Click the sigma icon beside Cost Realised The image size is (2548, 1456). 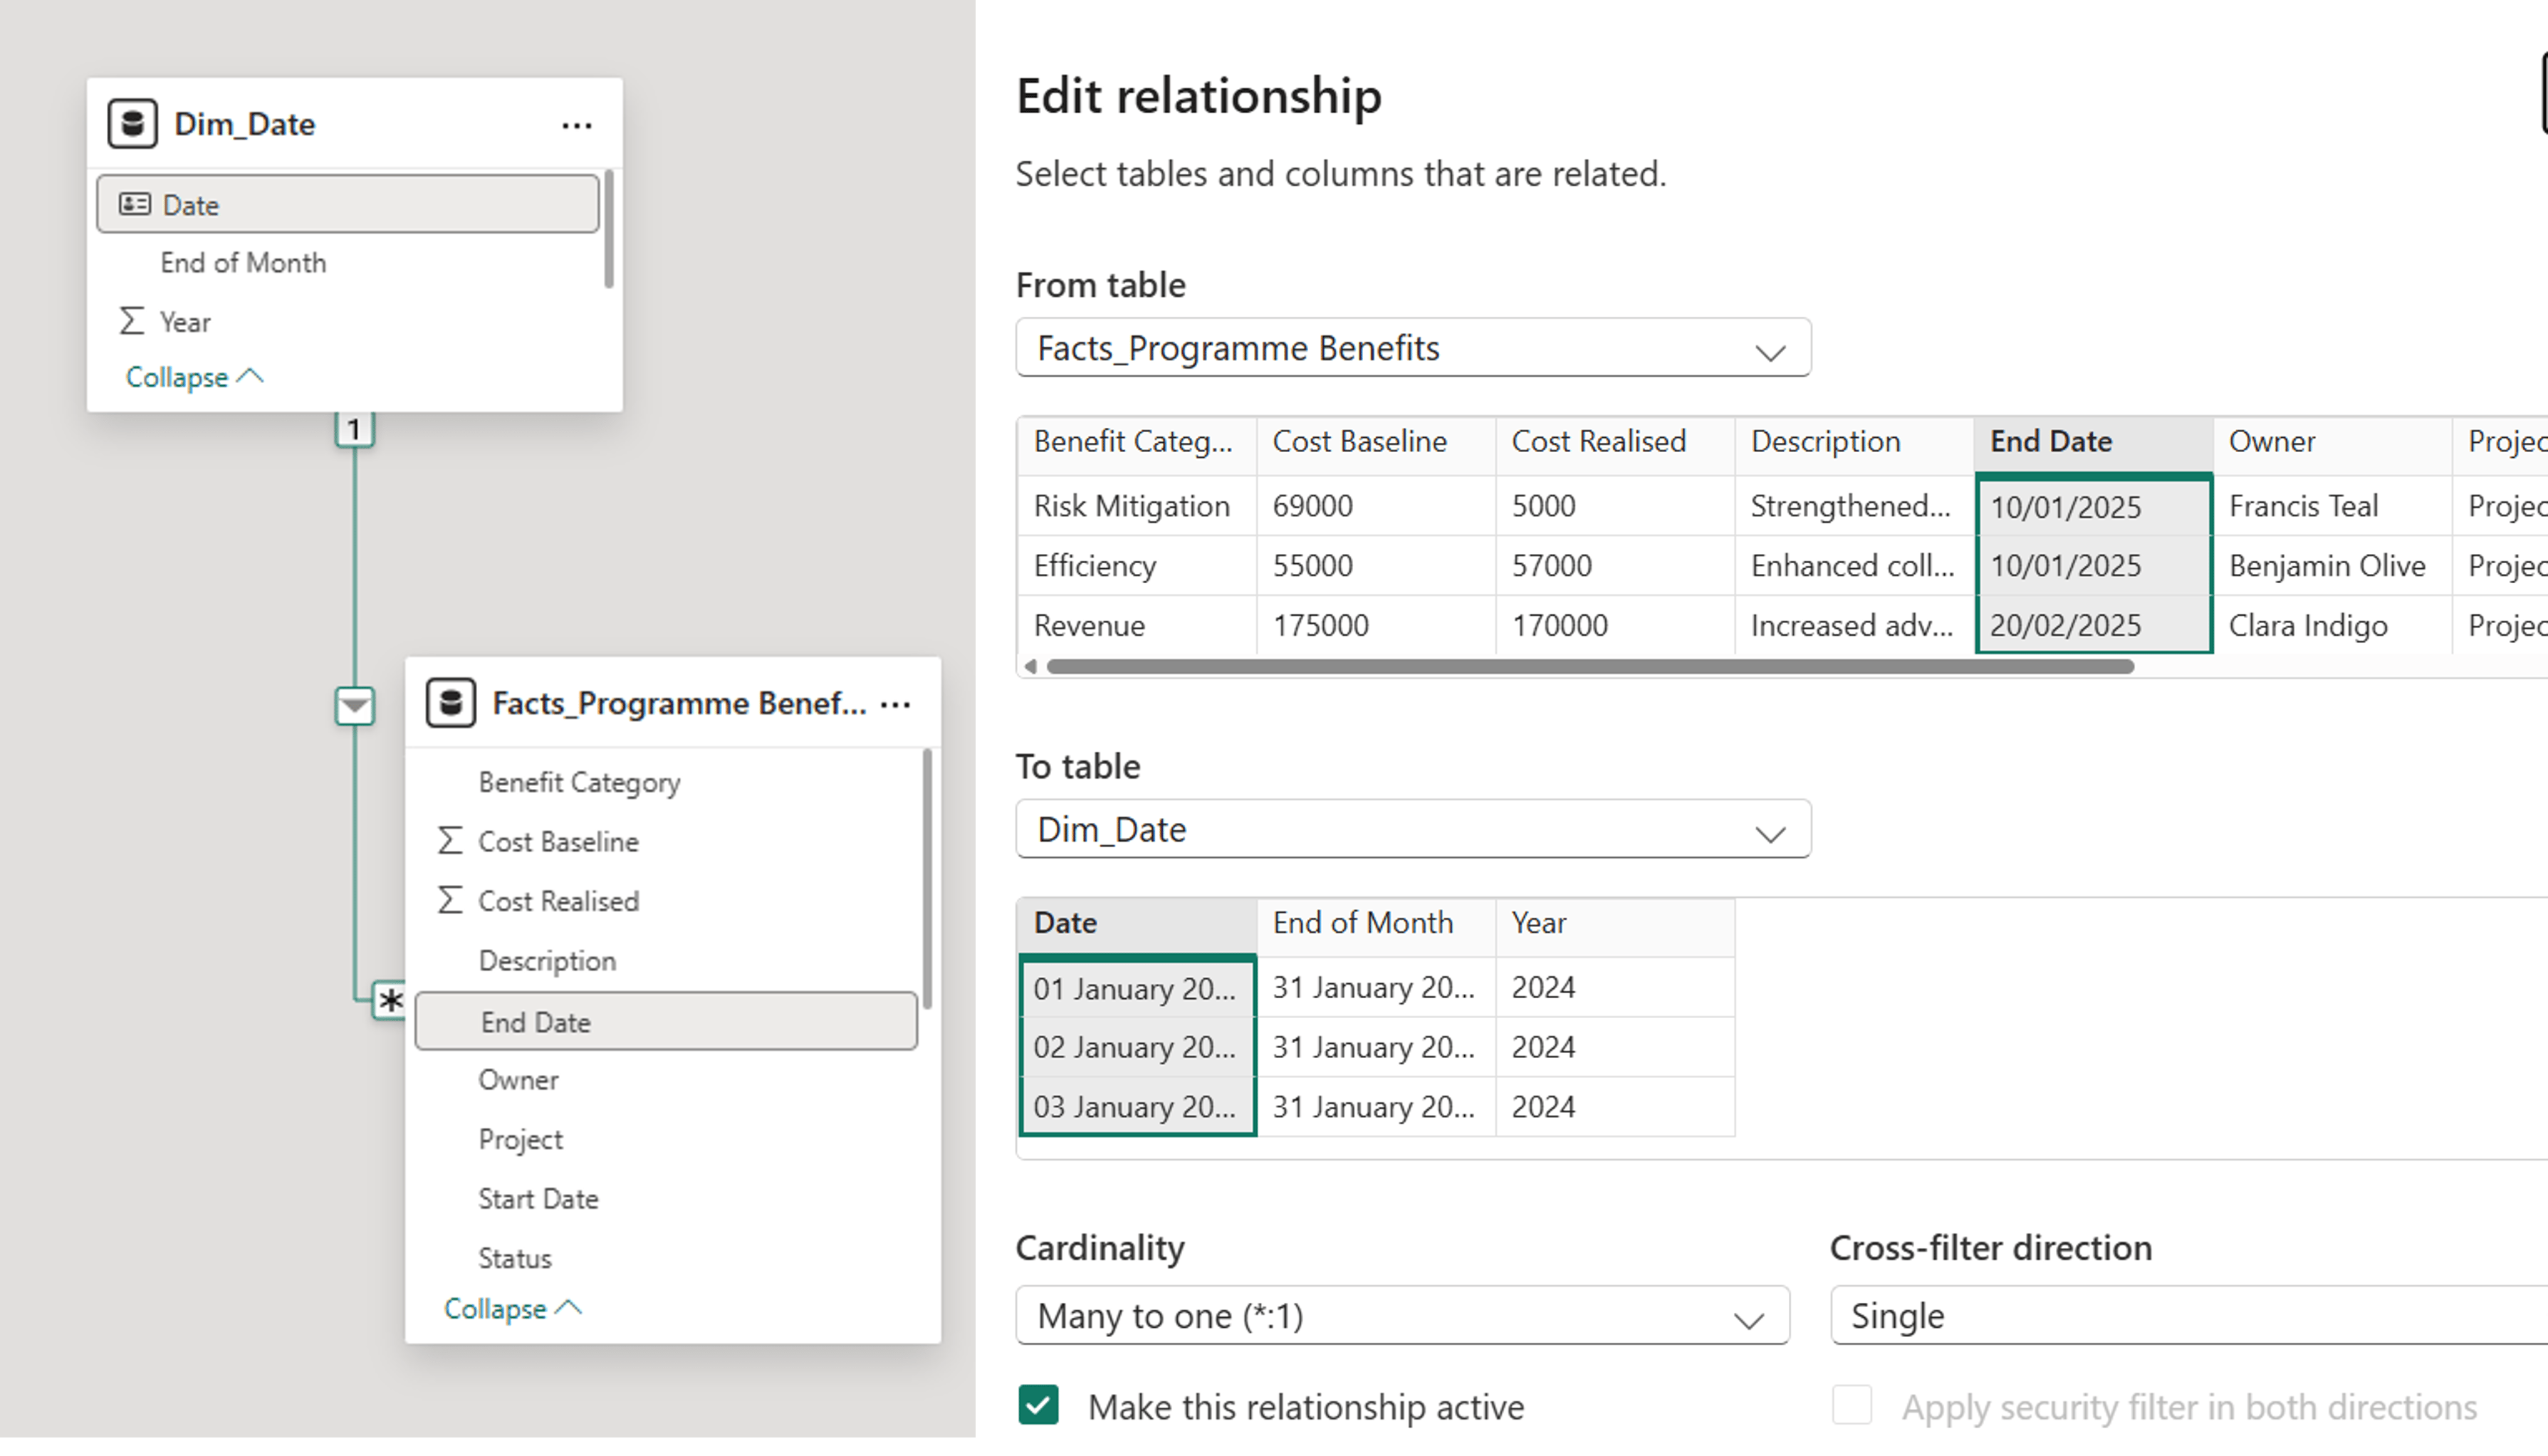[x=450, y=900]
